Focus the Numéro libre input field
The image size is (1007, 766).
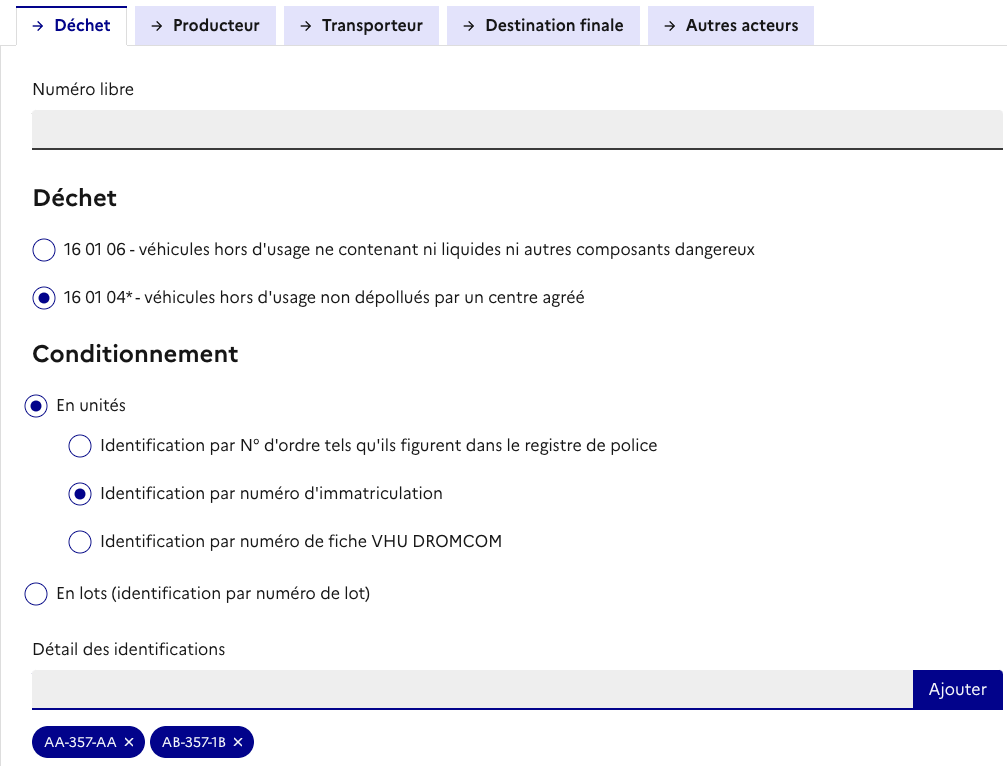click(x=517, y=129)
